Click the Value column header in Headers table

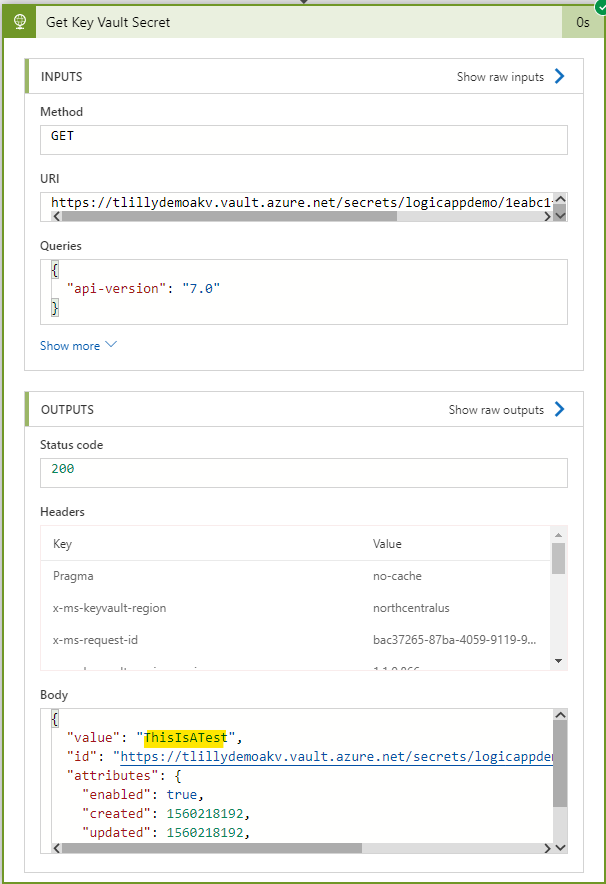pos(387,544)
